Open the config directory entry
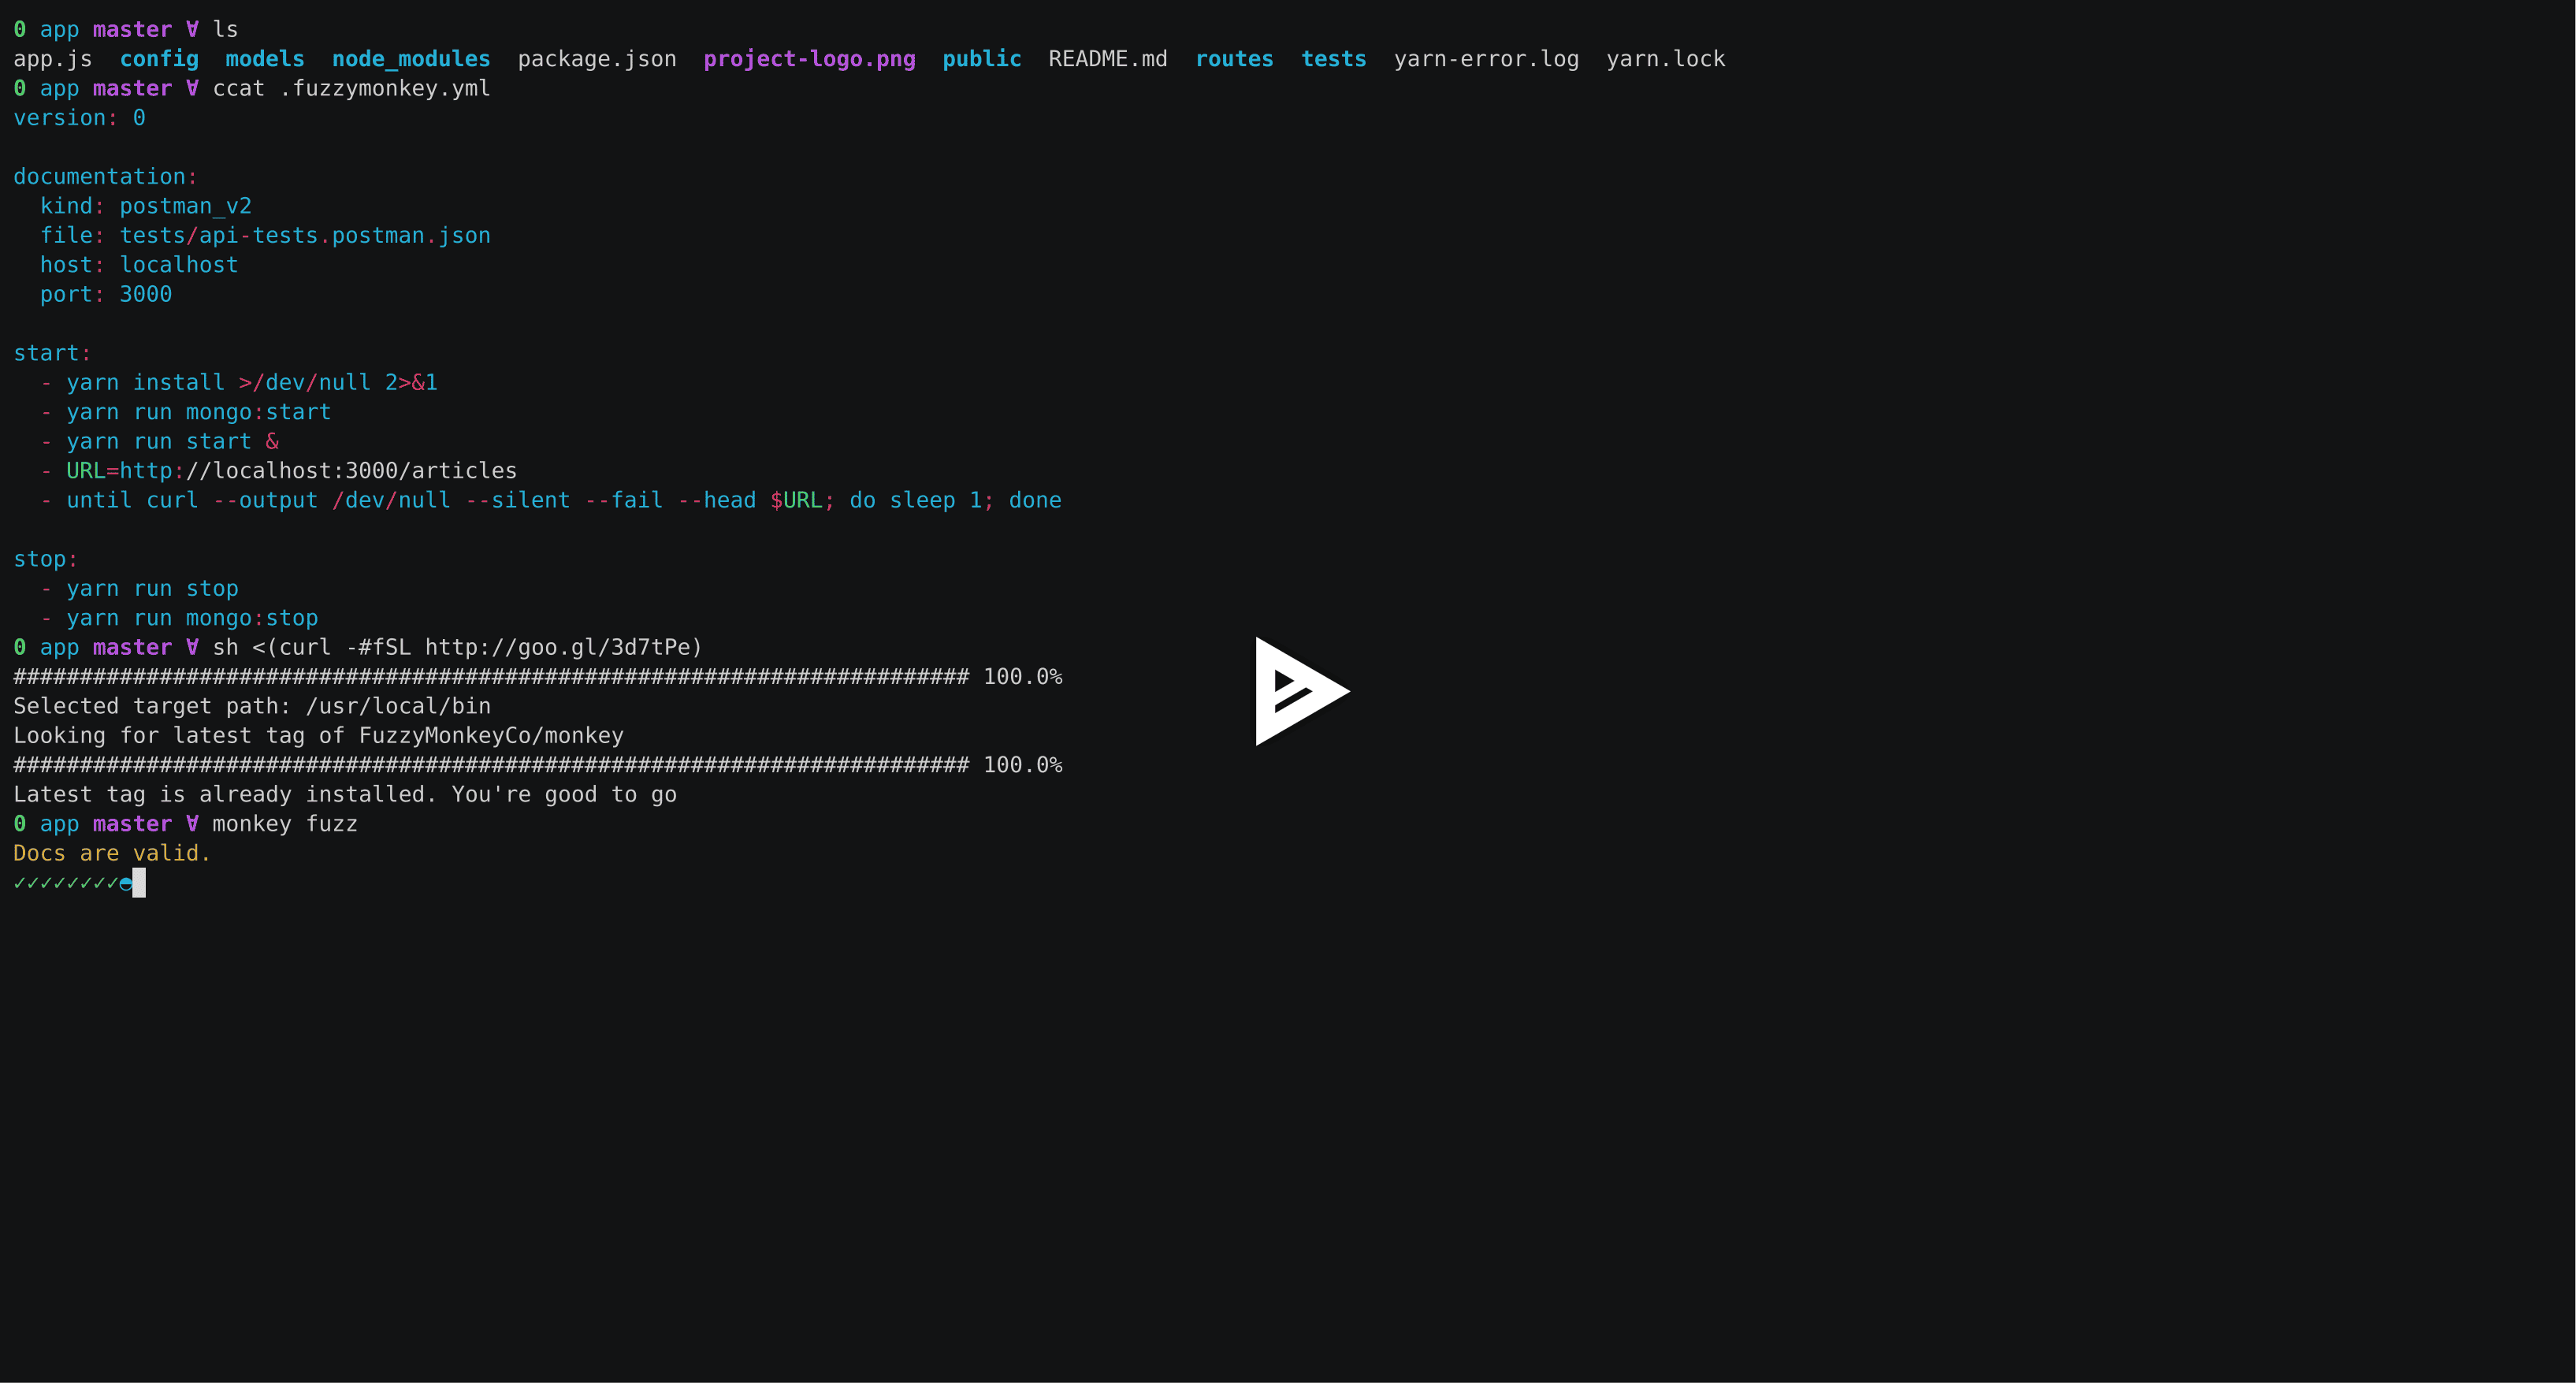2576x1383 pixels. 159,59
